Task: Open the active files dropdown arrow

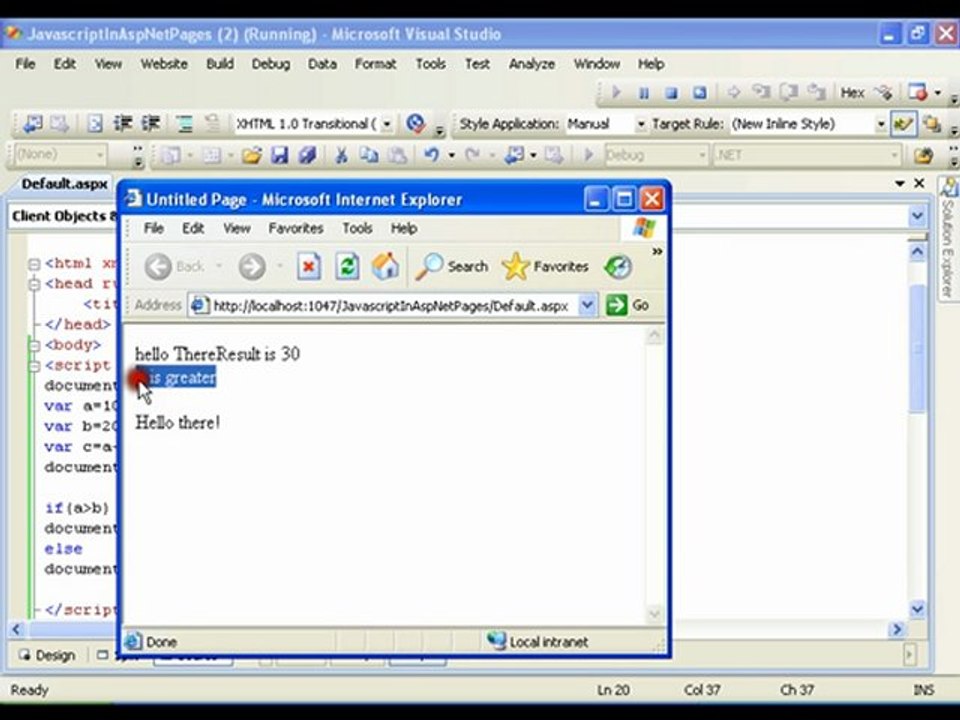Action: [x=899, y=183]
